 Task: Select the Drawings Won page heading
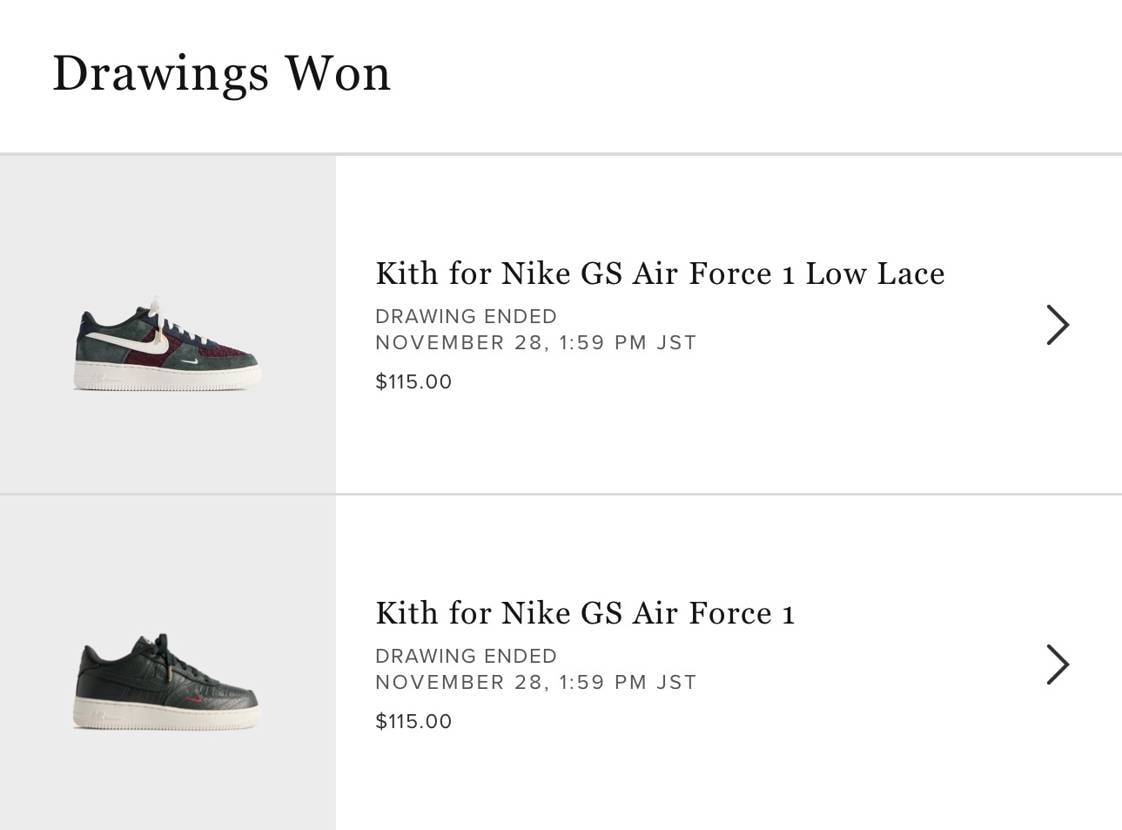click(x=221, y=72)
